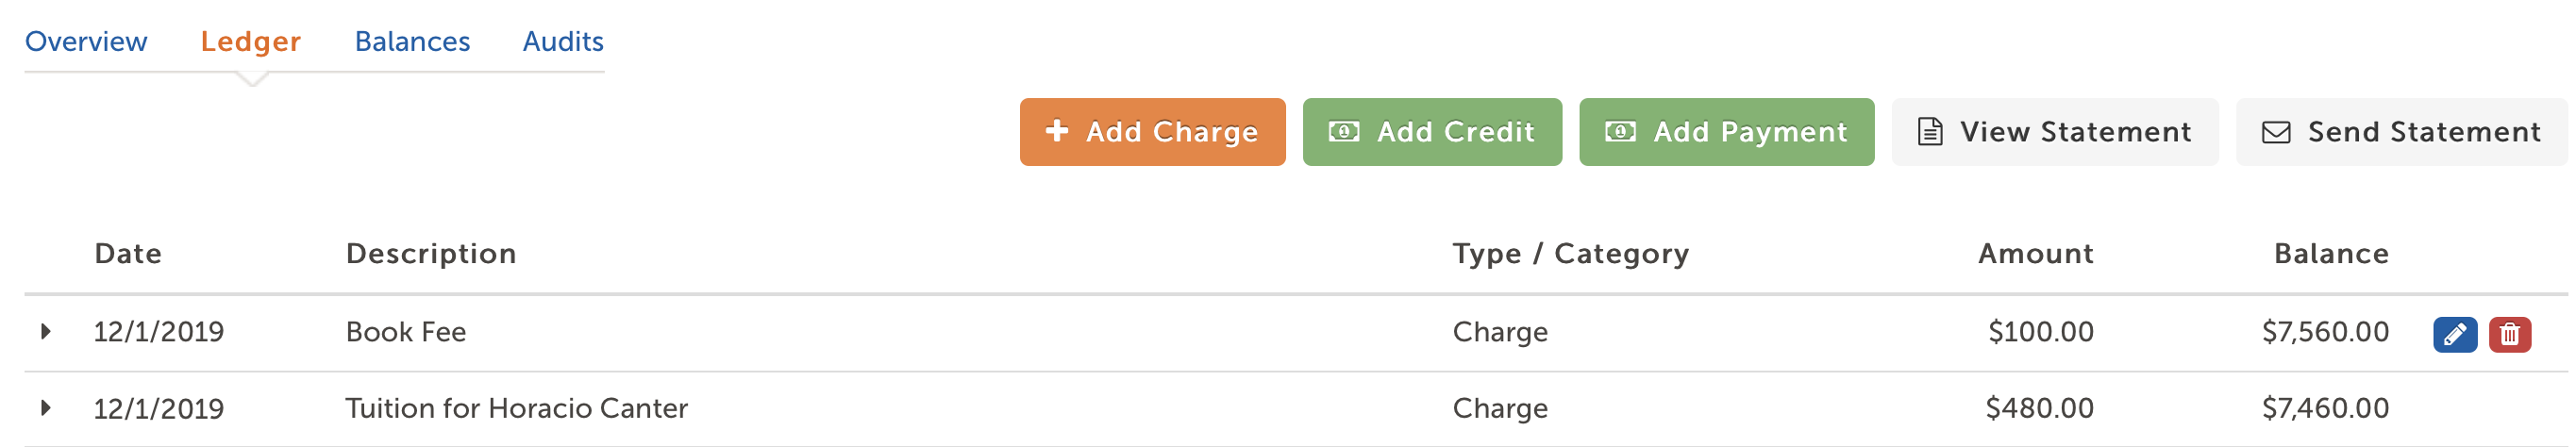This screenshot has height=447, width=2576.
Task: Click document icon on View Statement
Action: pyautogui.click(x=1930, y=132)
